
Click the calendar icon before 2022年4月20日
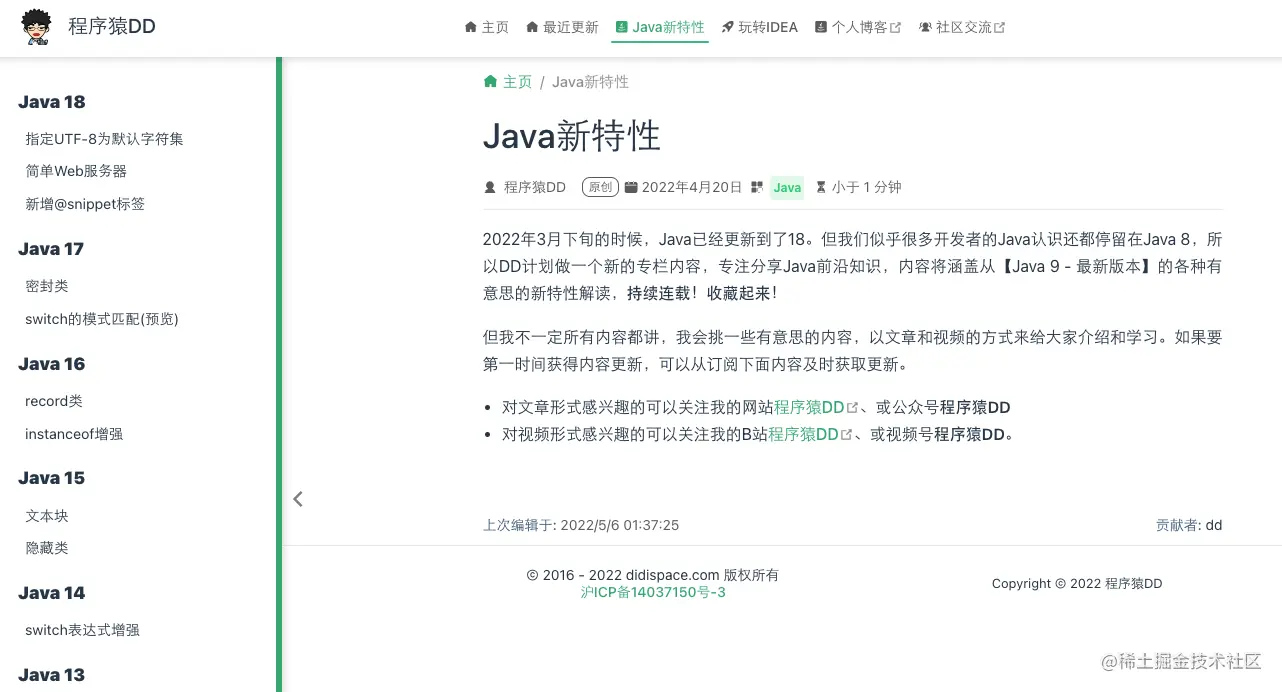[634, 187]
